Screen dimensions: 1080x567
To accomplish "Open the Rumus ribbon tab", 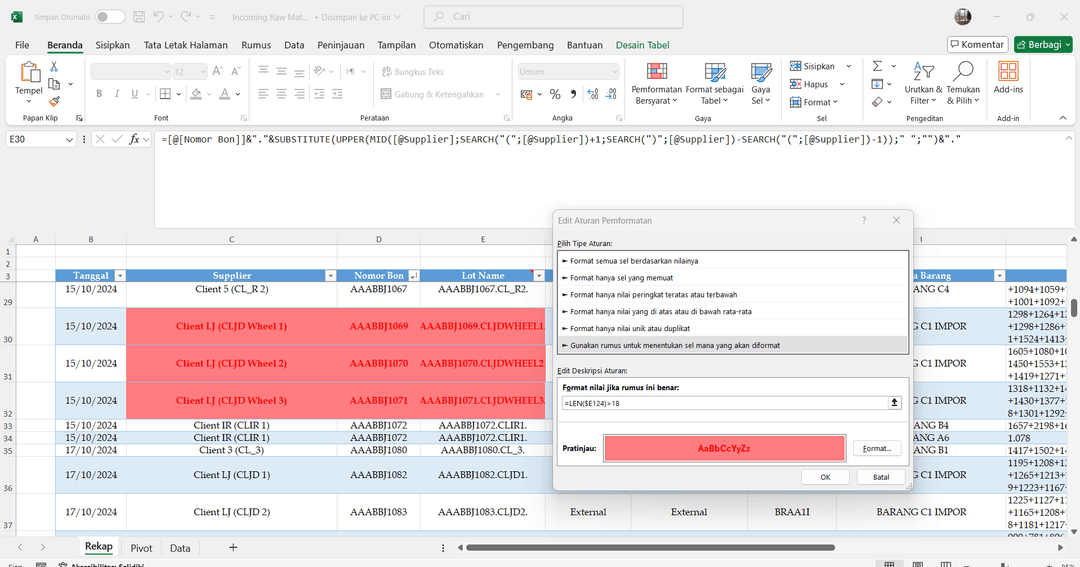I will pyautogui.click(x=256, y=45).
